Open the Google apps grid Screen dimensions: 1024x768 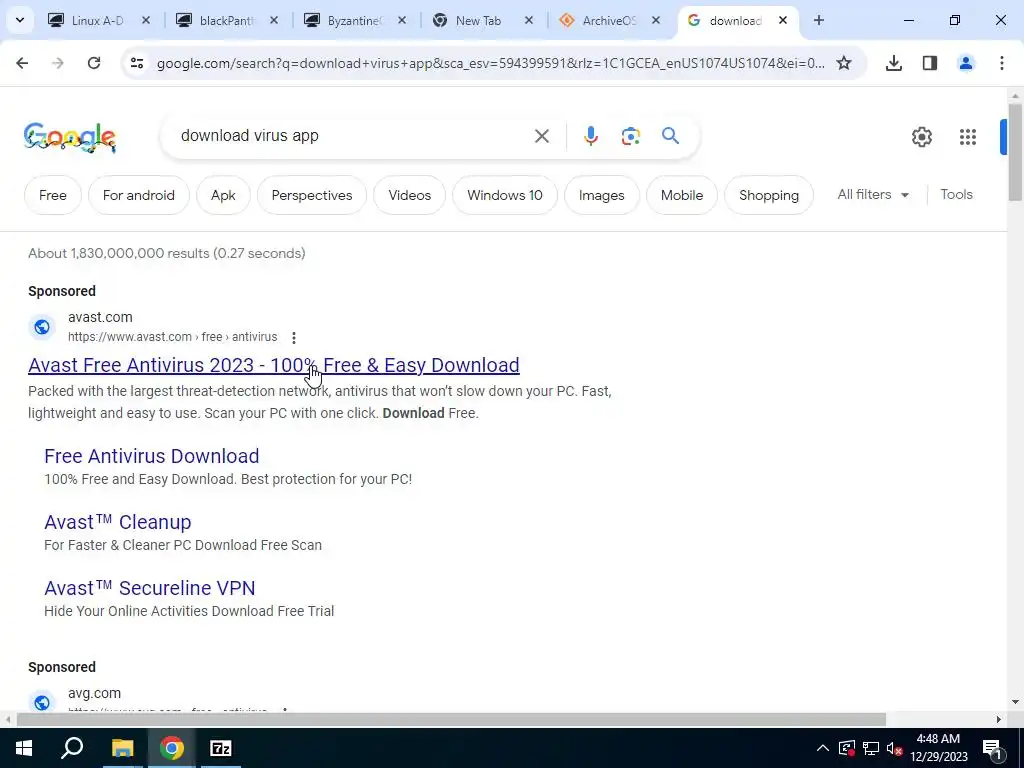[968, 136]
